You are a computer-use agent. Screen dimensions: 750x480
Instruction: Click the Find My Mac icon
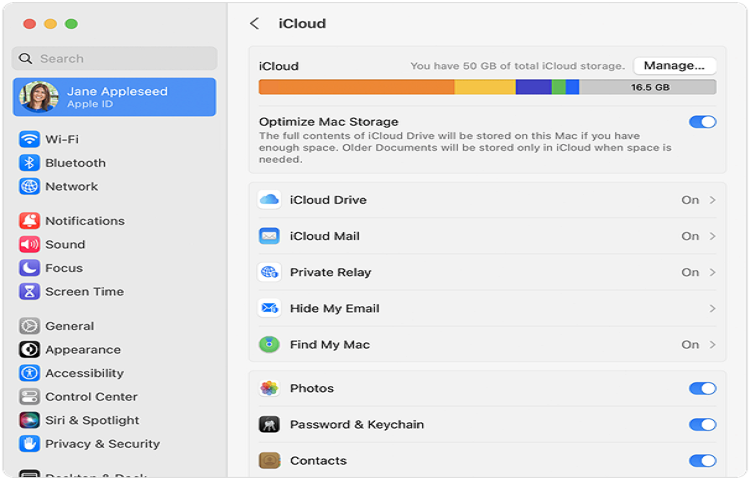(269, 345)
